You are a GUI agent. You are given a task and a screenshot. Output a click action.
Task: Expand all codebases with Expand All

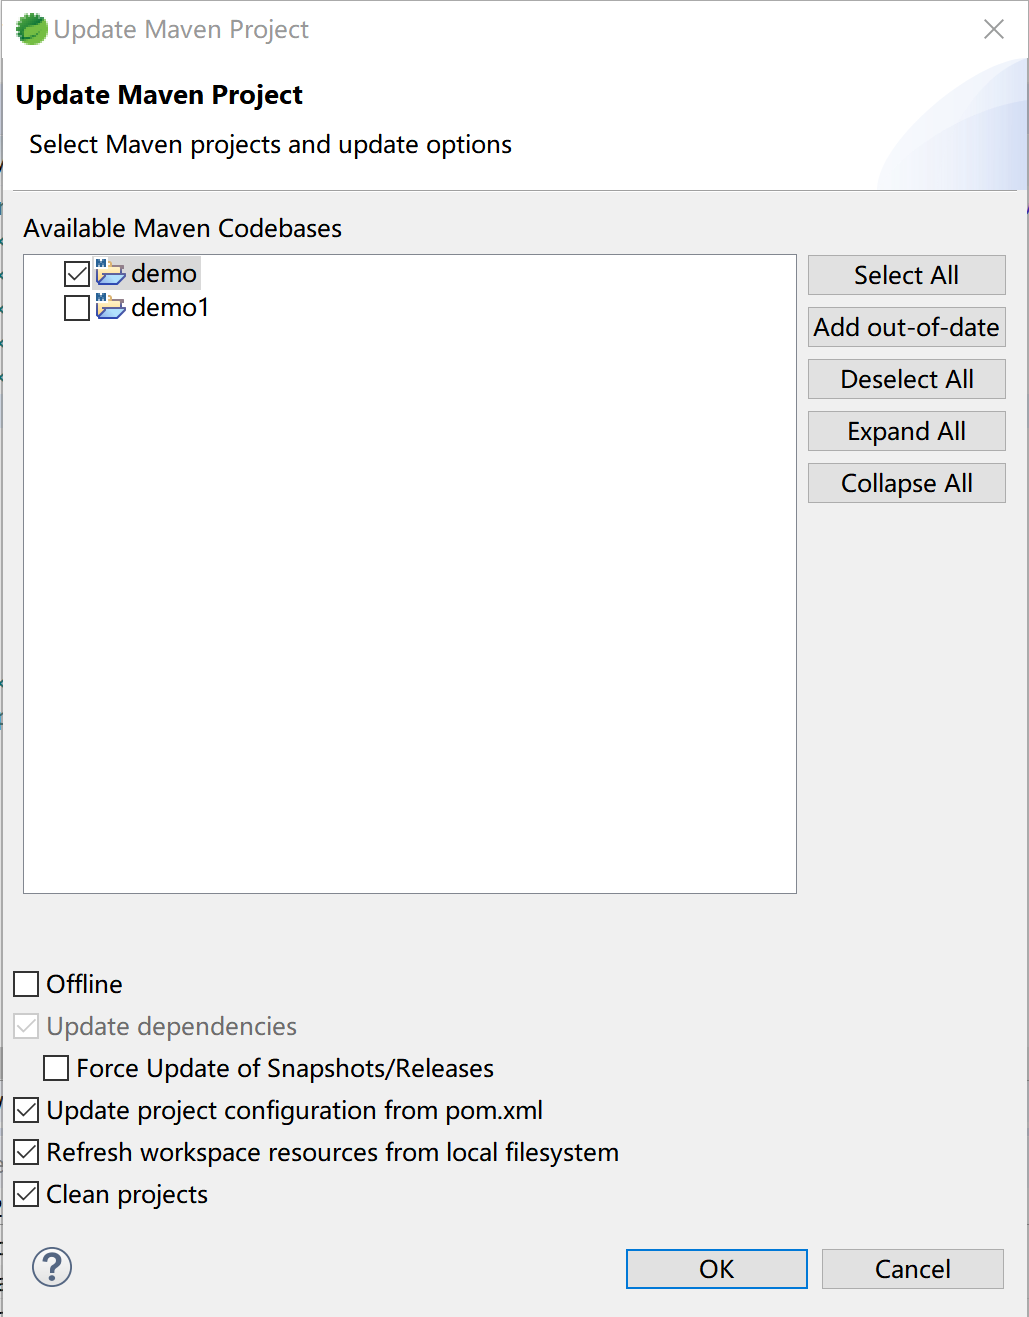(x=906, y=431)
